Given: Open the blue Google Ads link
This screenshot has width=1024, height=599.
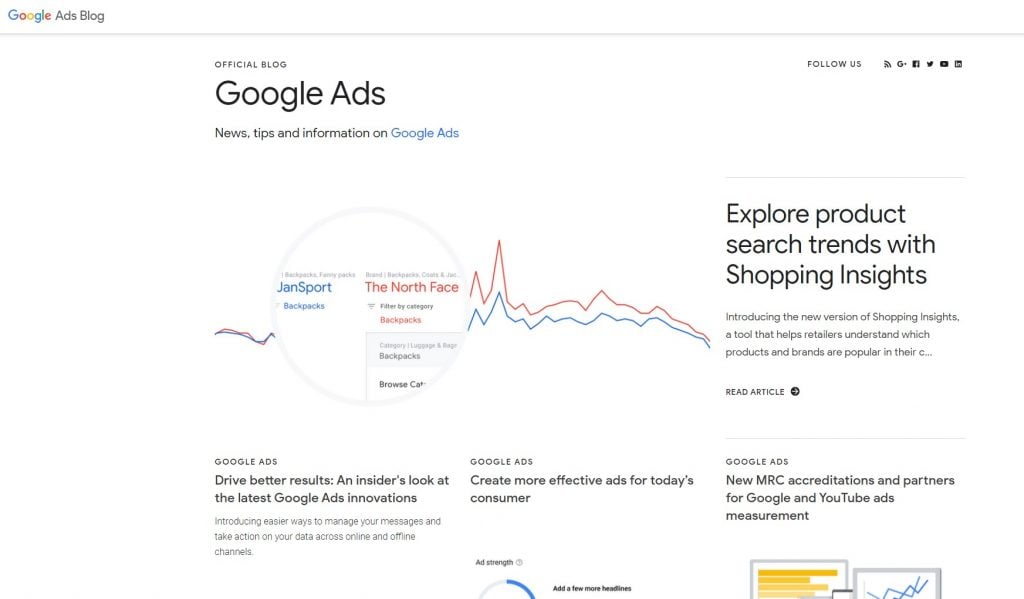Looking at the screenshot, I should coord(424,133).
